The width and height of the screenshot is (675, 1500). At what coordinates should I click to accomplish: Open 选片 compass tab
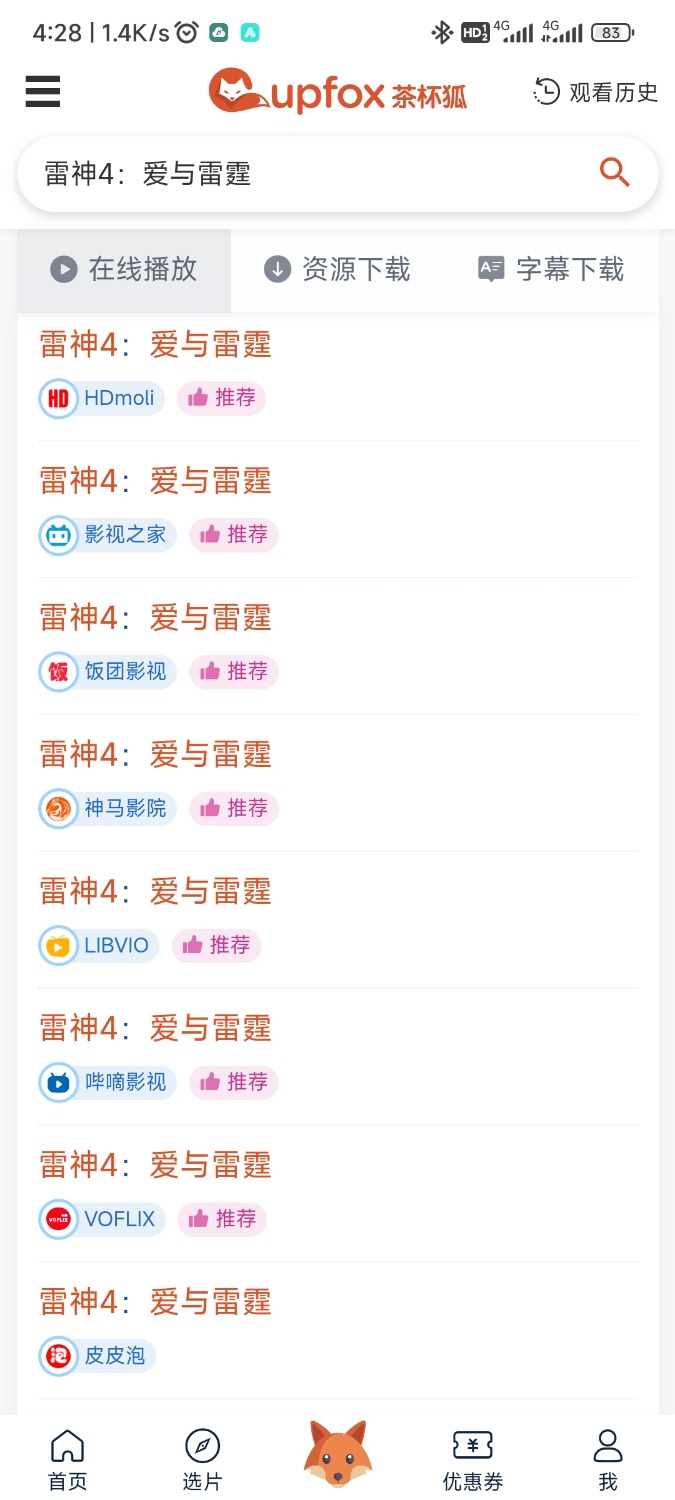[x=202, y=1460]
